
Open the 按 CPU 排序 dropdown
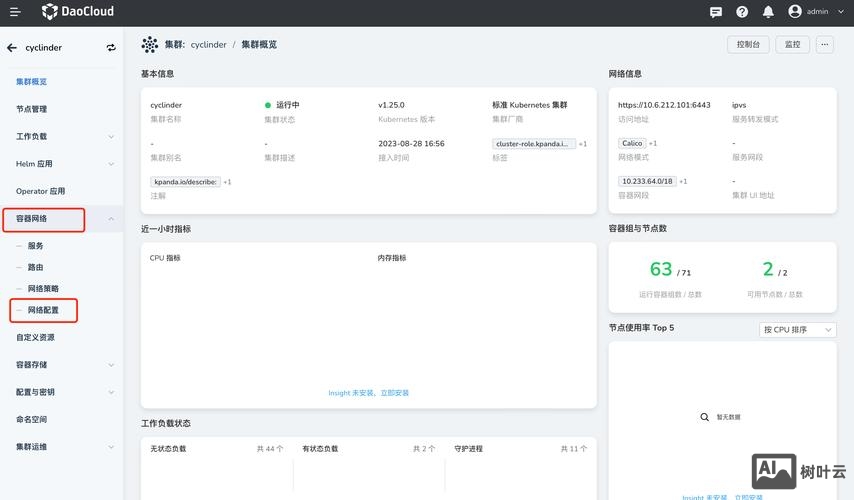[797, 330]
